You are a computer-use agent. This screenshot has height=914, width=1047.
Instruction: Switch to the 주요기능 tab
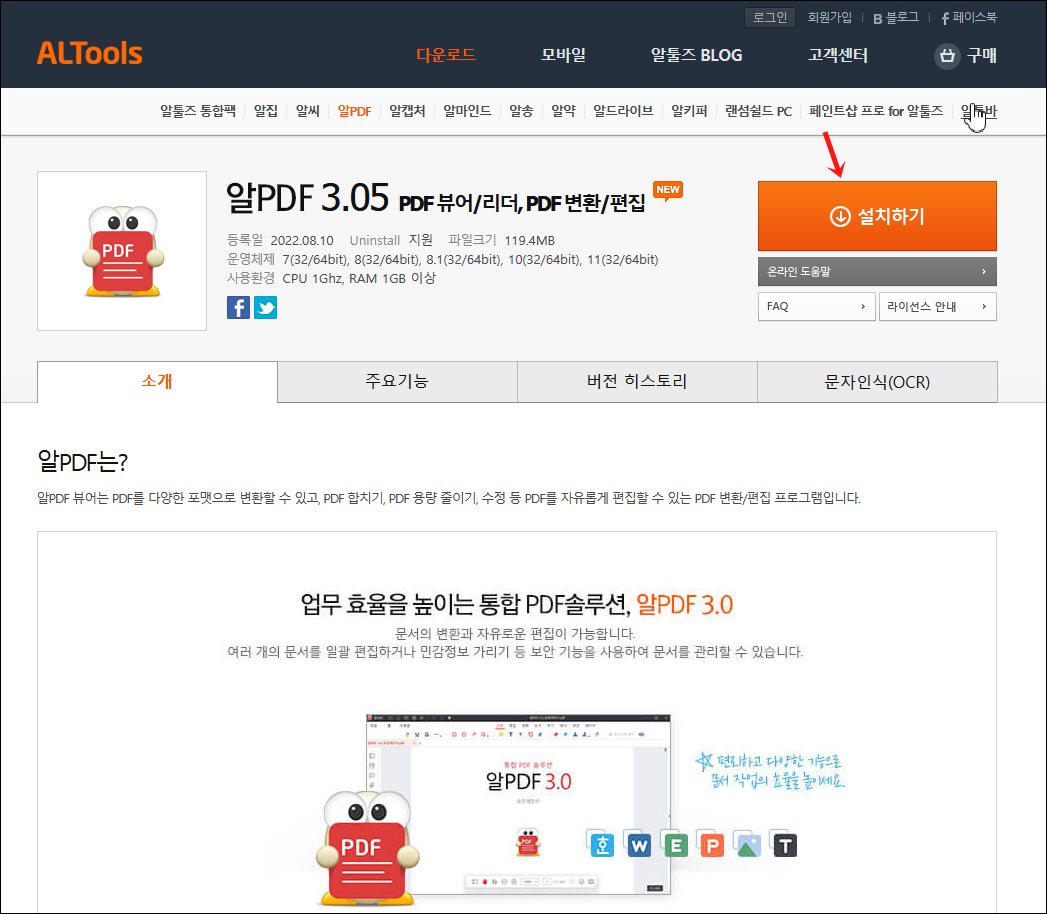pos(397,382)
